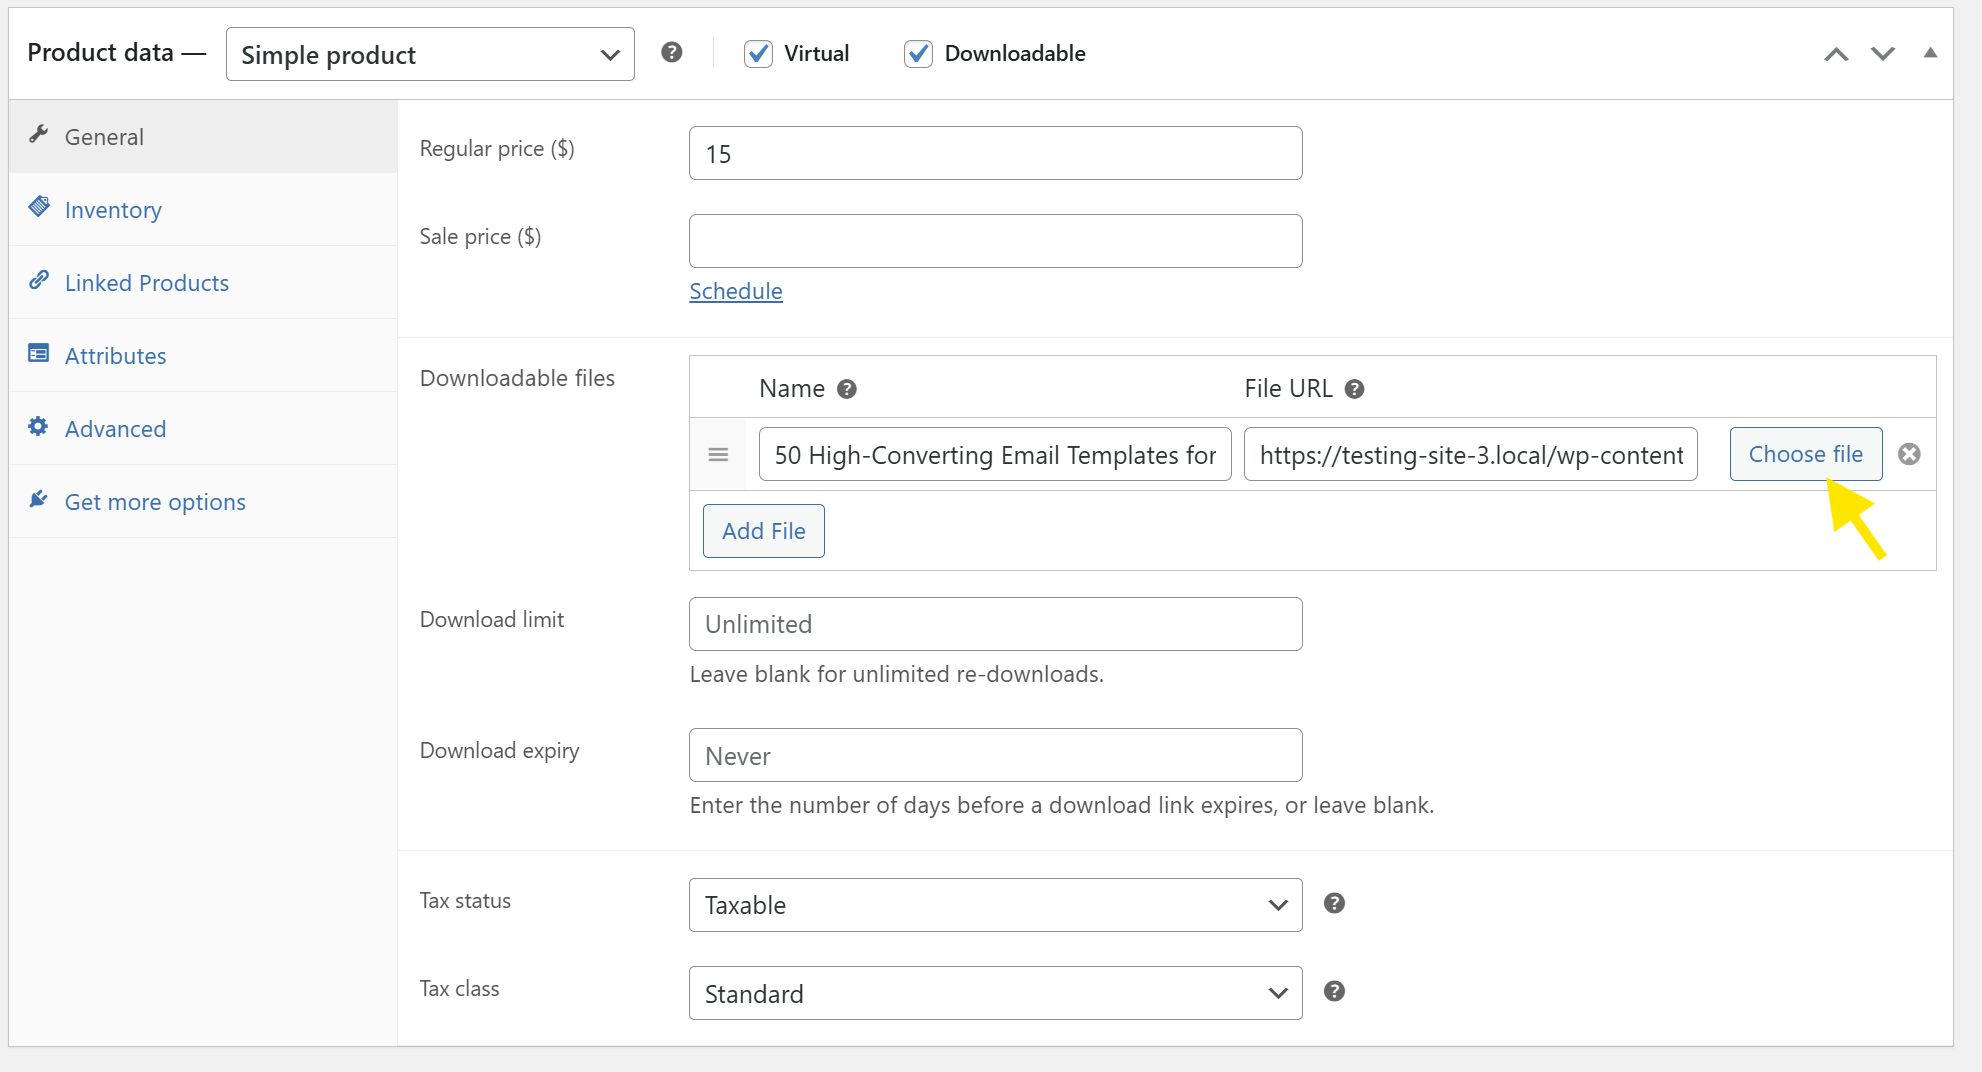Click the Linked Products chain icon
This screenshot has height=1072, width=1982.
coord(39,280)
